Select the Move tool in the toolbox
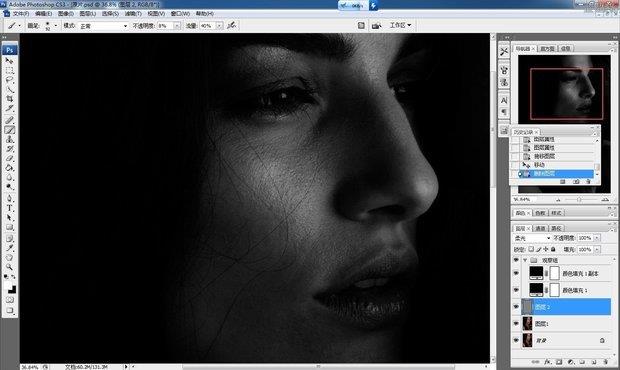 (x=9, y=61)
